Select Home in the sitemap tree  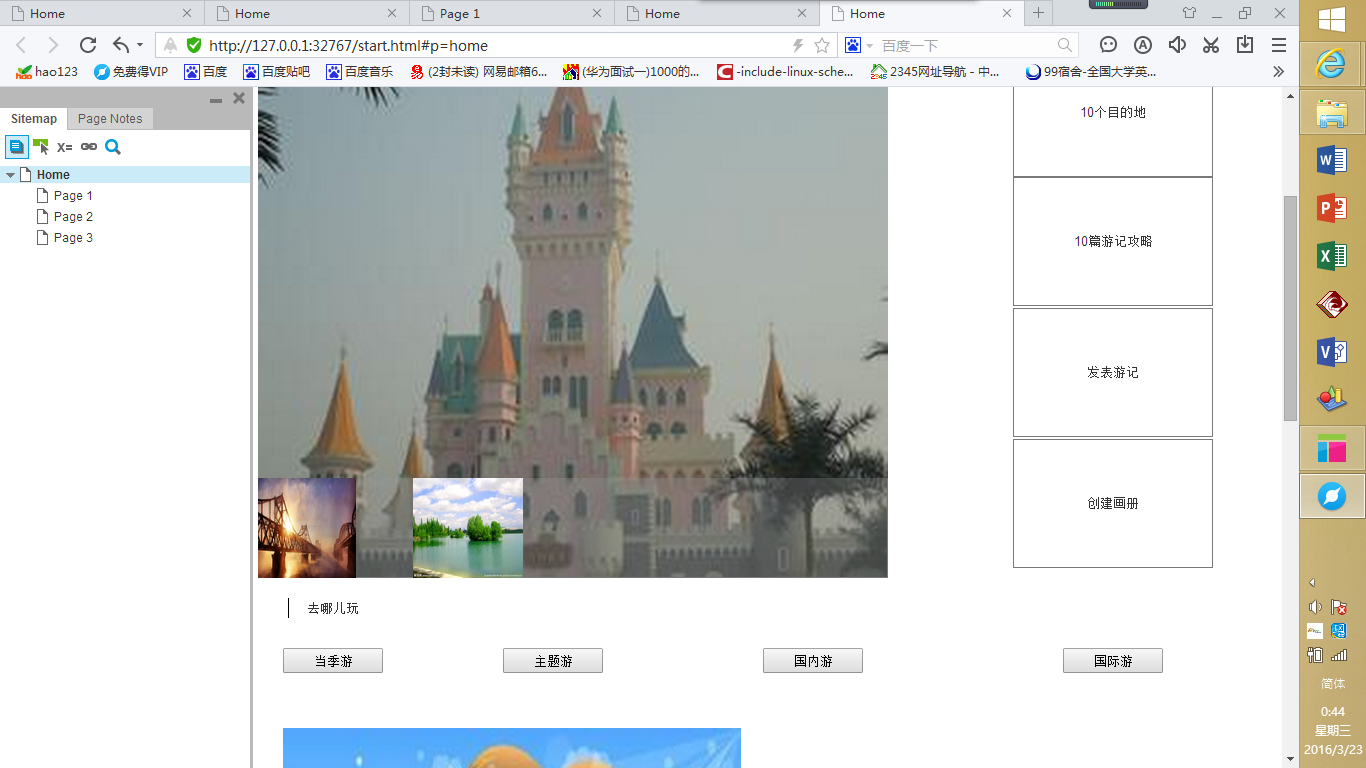[x=53, y=175]
